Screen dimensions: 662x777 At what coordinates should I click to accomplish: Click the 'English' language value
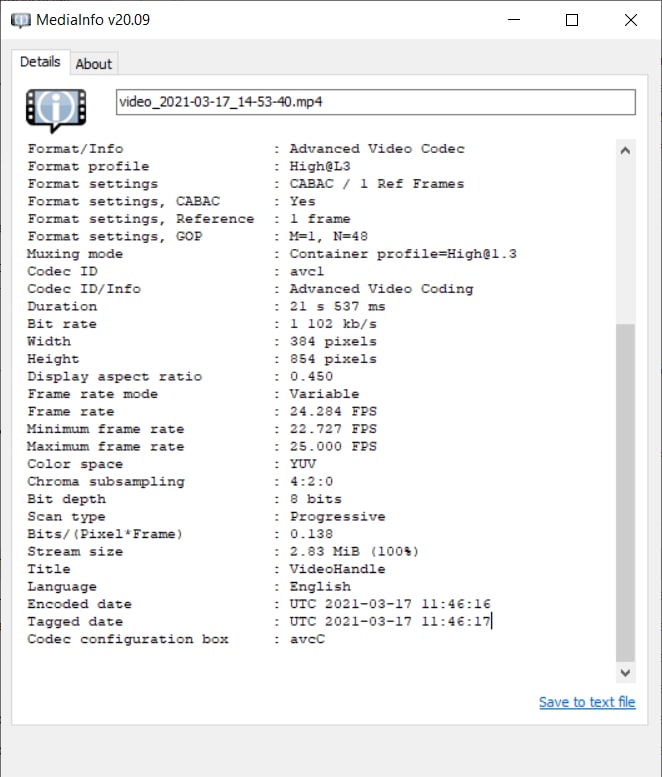320,587
